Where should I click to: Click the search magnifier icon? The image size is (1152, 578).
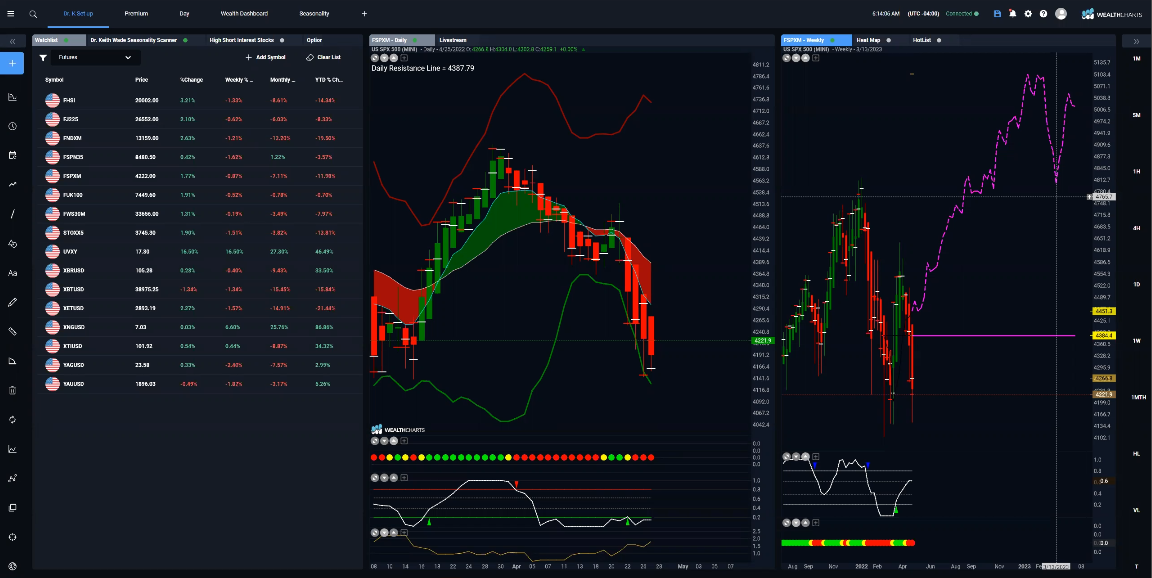click(33, 13)
